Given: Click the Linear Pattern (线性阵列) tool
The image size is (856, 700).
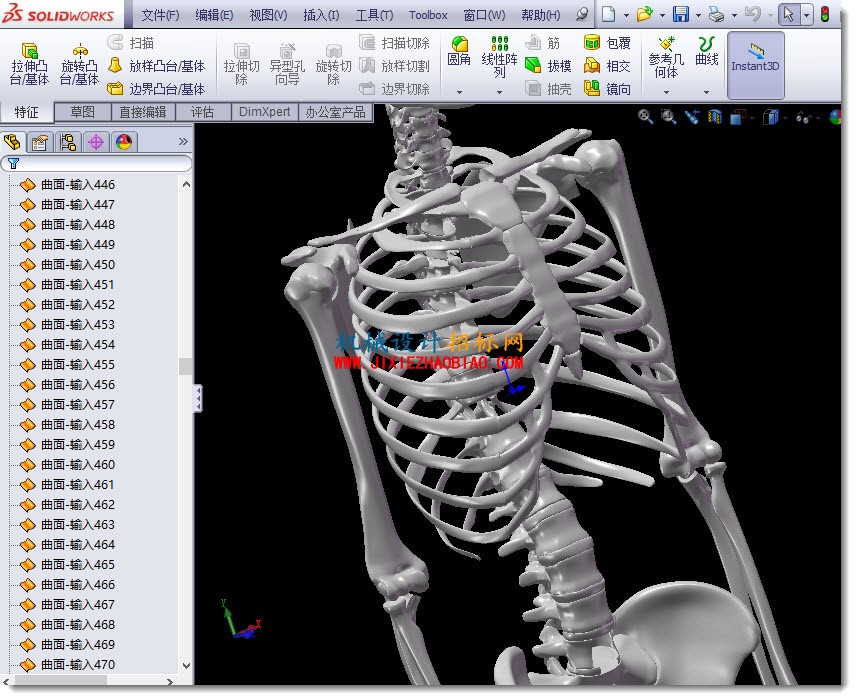Looking at the screenshot, I should (x=499, y=57).
